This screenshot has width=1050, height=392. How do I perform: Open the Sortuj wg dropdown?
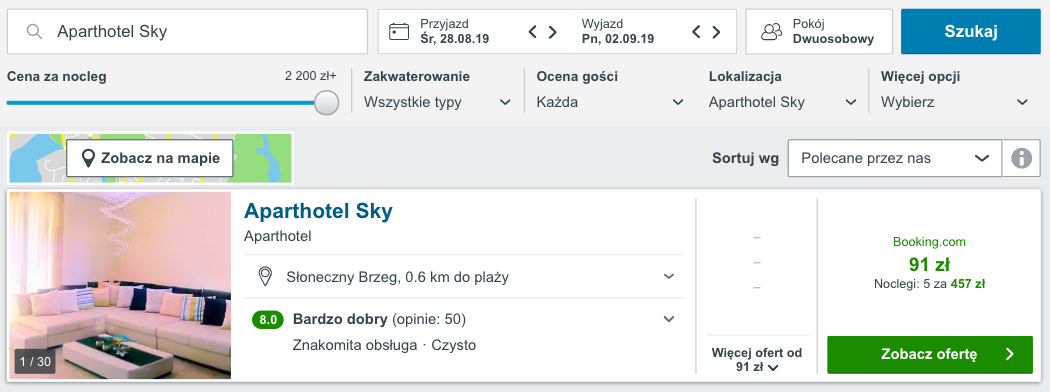(895, 158)
